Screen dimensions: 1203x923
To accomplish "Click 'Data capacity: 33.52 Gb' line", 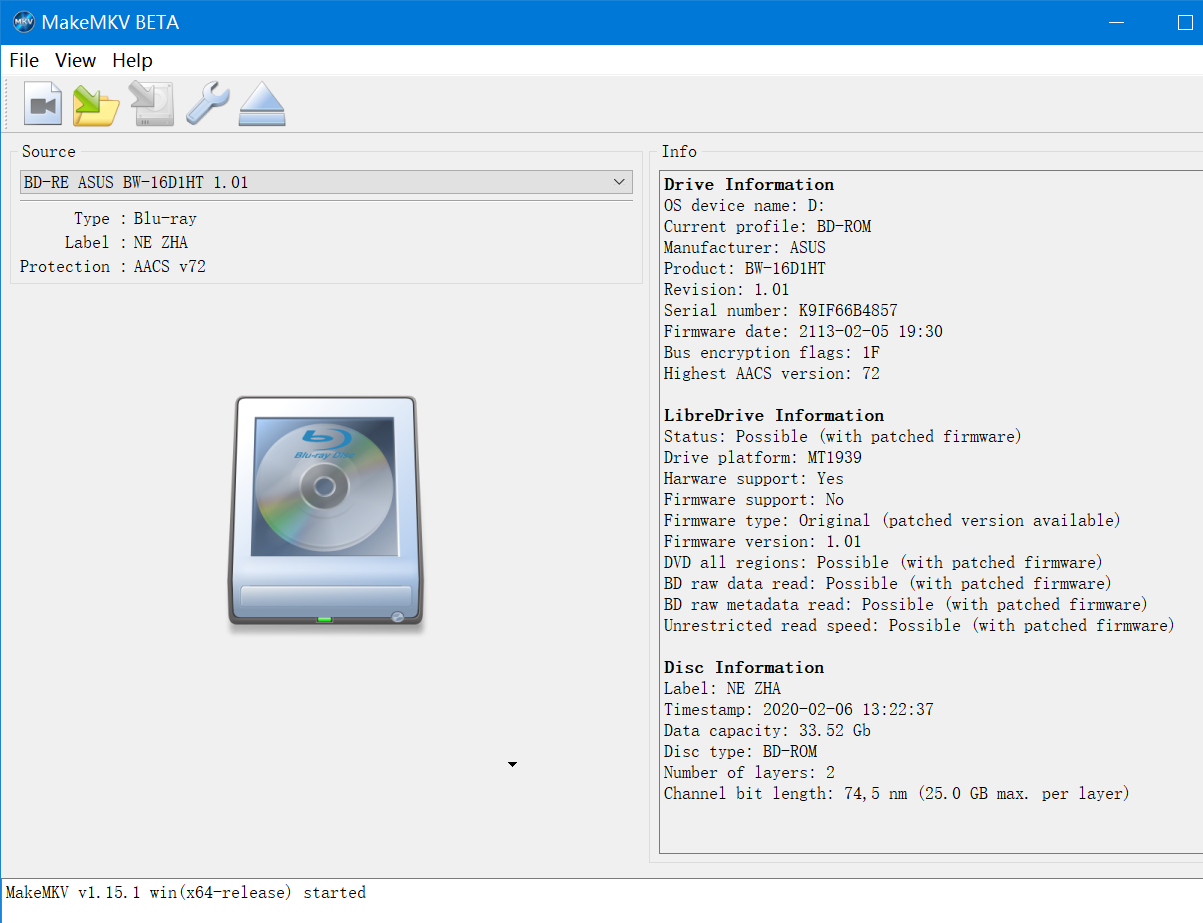I will tap(767, 730).
